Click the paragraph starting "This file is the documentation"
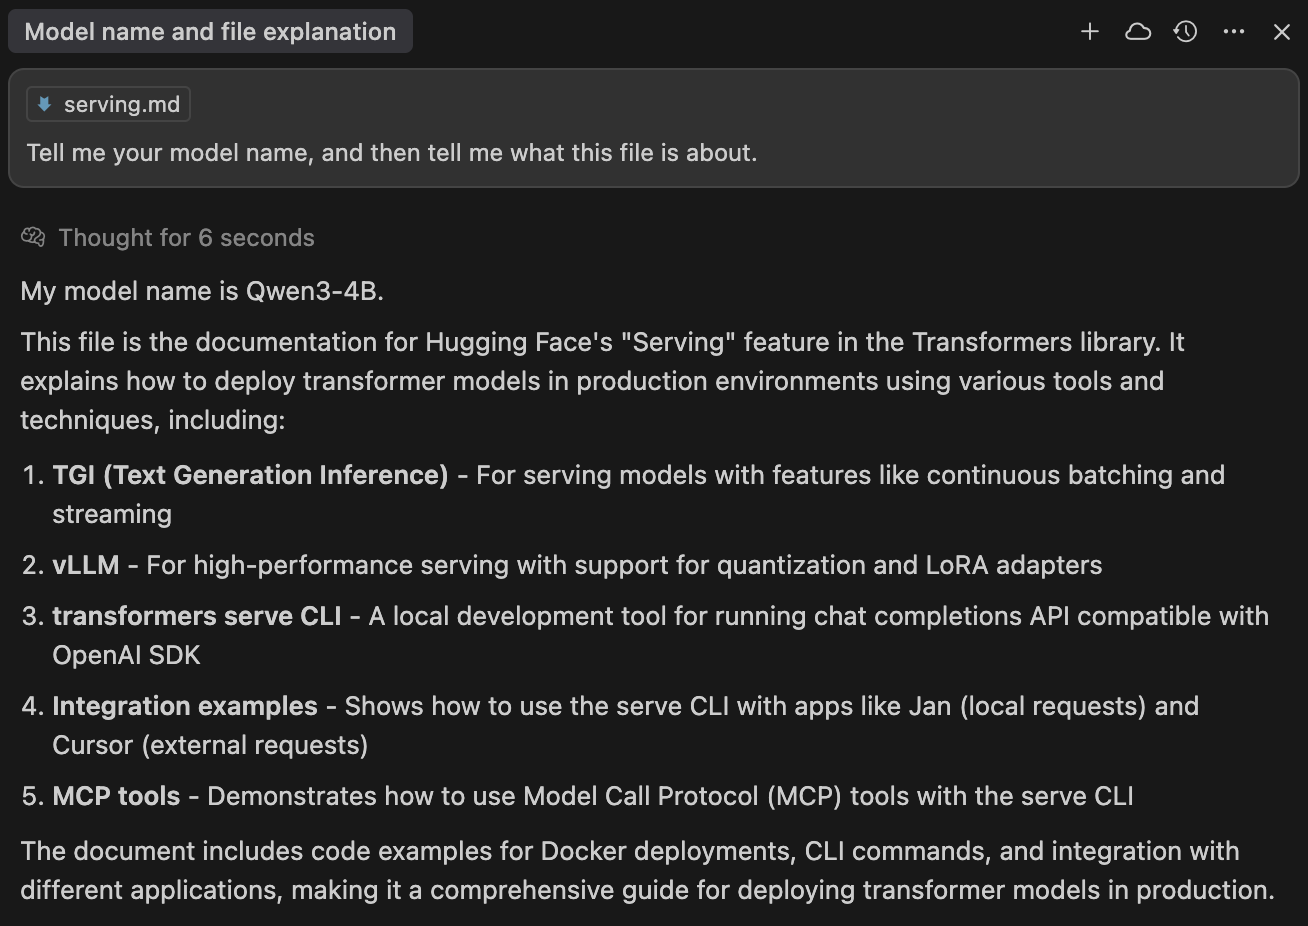The height and width of the screenshot is (926, 1308). [x=600, y=381]
